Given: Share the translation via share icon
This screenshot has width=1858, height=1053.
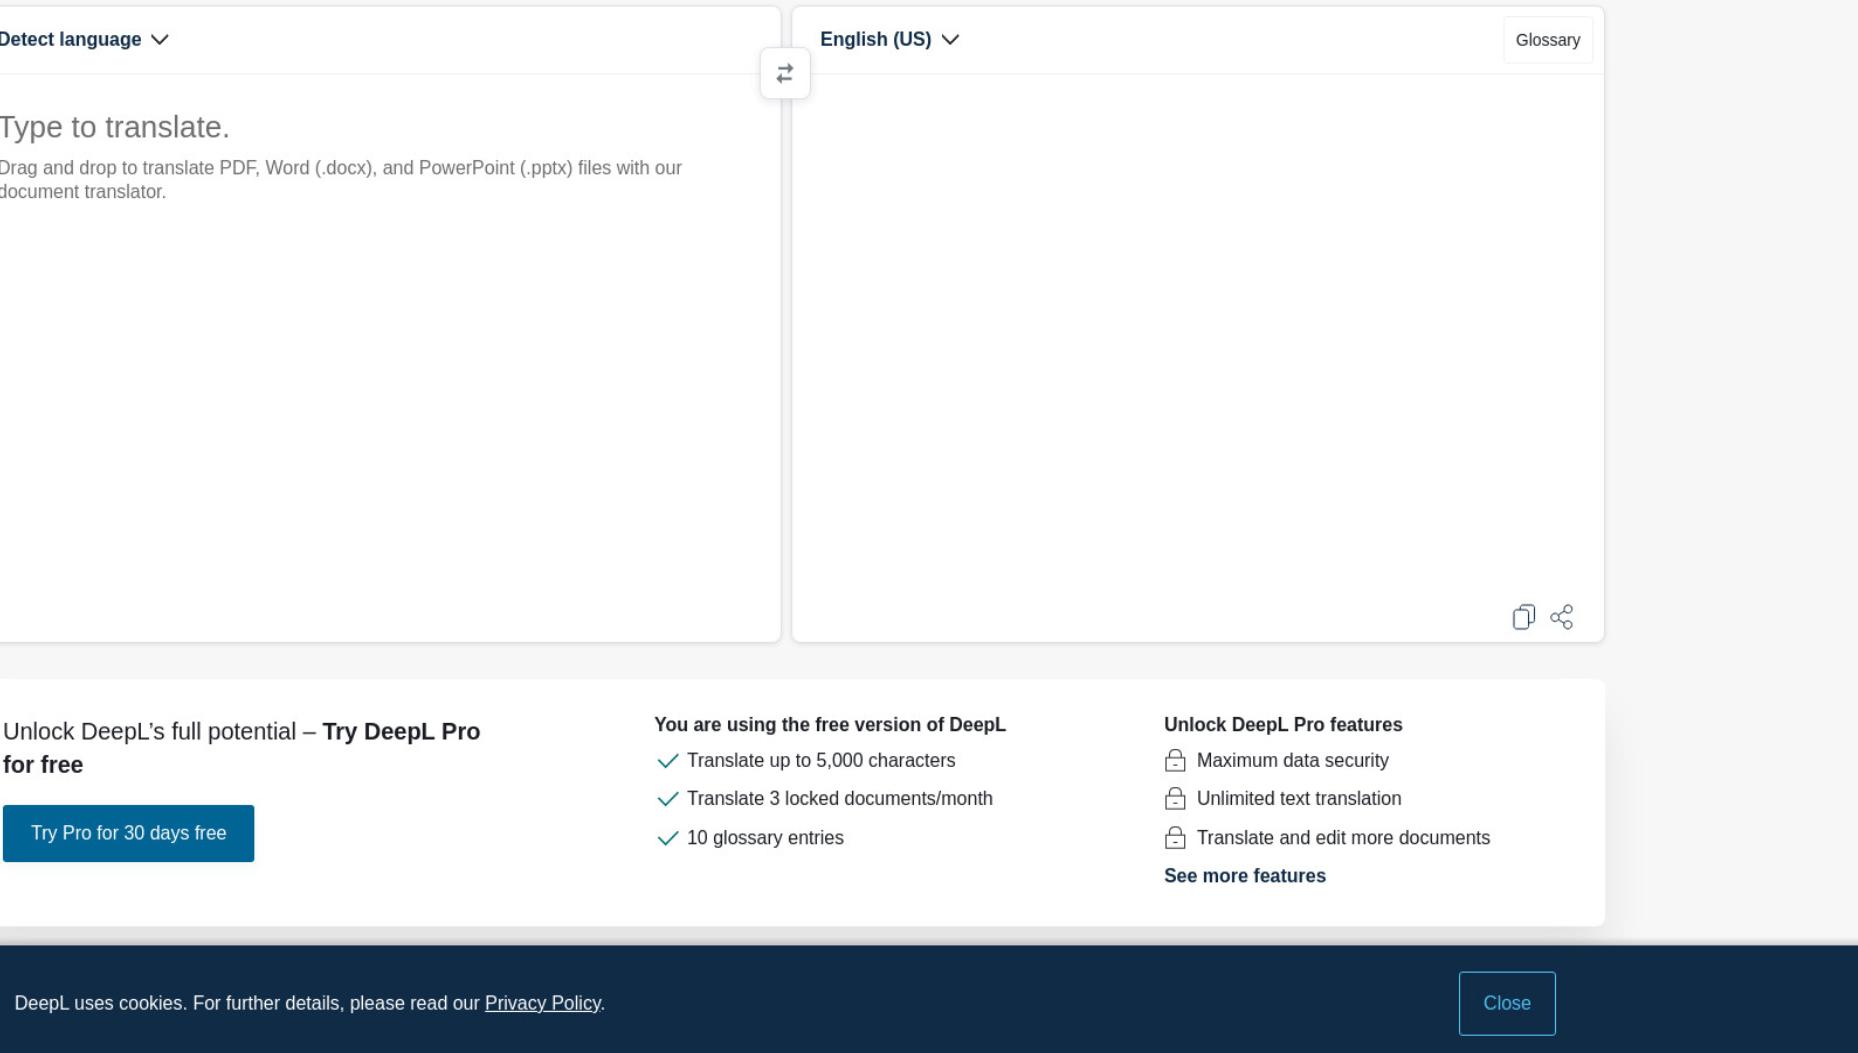Looking at the screenshot, I should click(x=1562, y=617).
